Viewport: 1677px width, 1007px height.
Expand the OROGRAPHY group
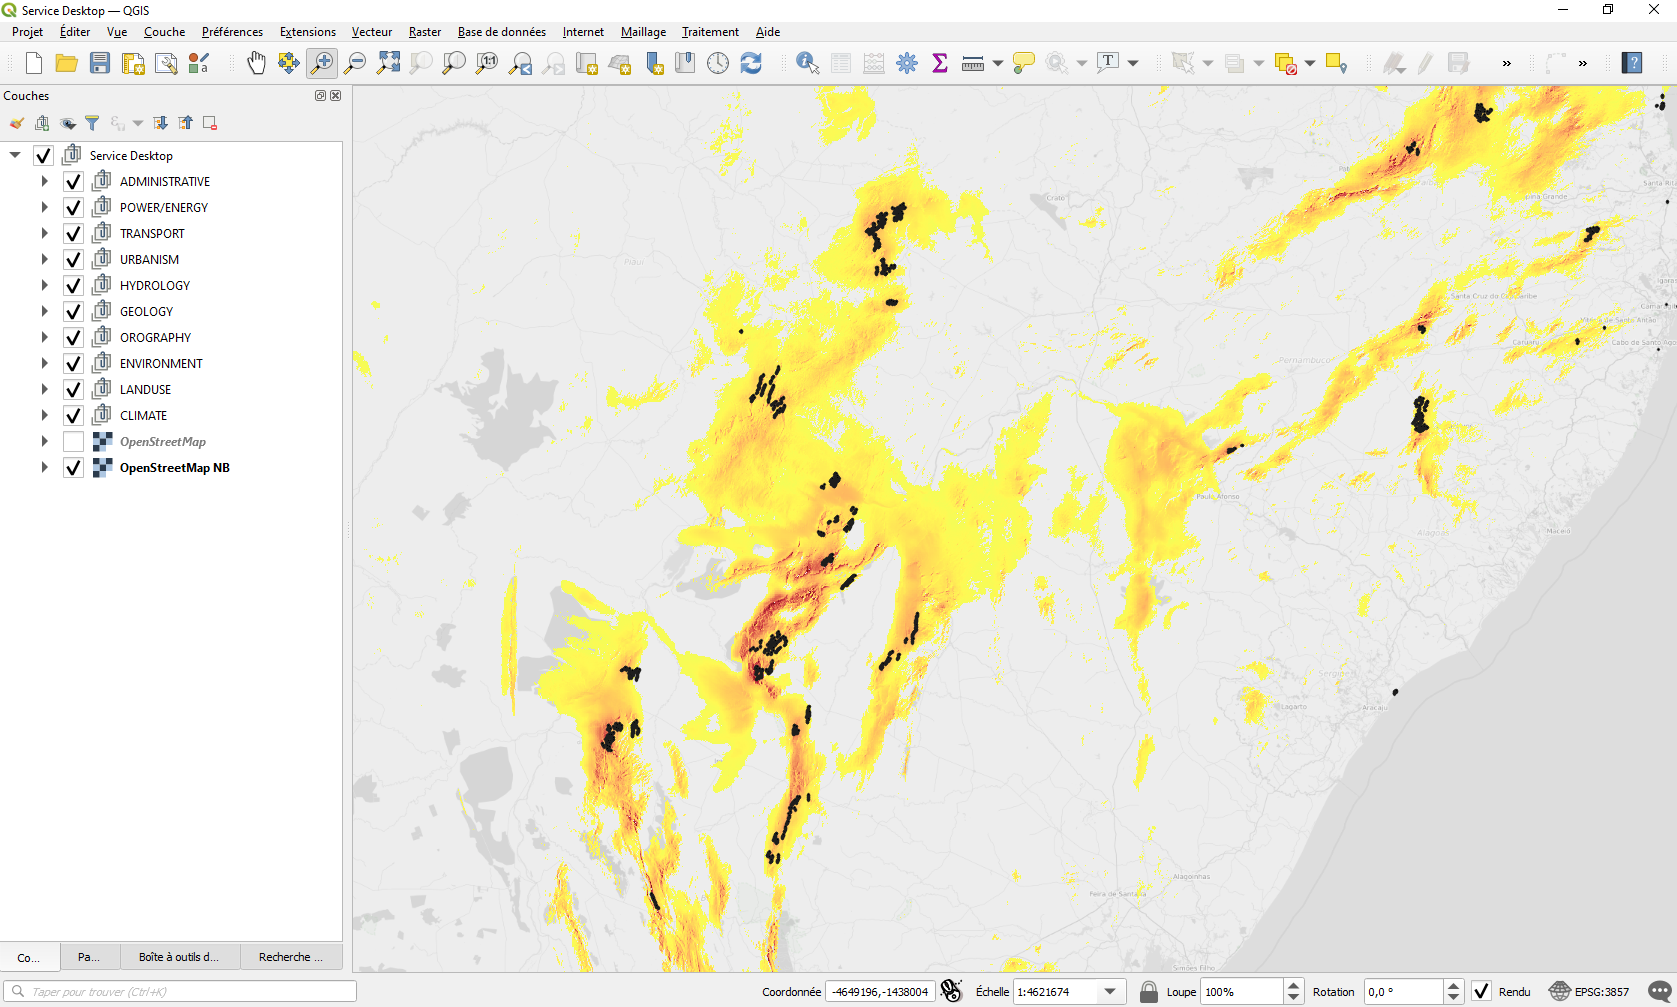pos(44,338)
